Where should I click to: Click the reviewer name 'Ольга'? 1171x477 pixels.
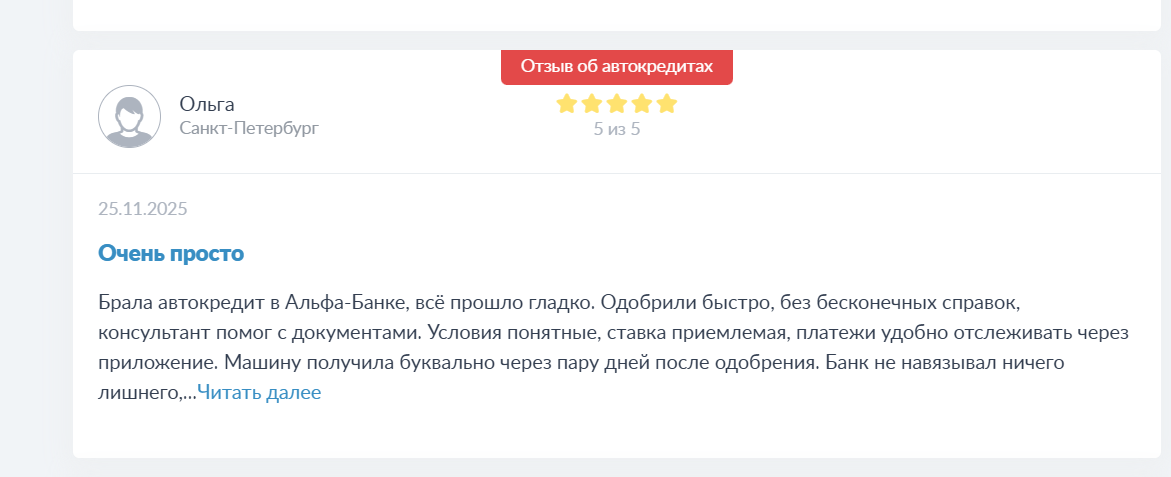coord(207,104)
